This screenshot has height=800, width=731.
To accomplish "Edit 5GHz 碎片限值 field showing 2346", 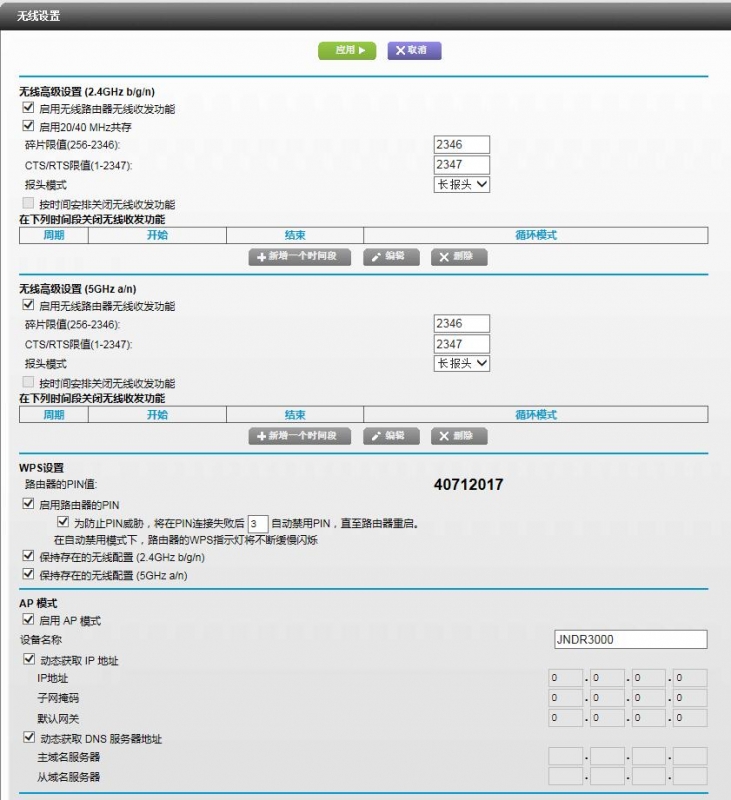I will pyautogui.click(x=462, y=323).
